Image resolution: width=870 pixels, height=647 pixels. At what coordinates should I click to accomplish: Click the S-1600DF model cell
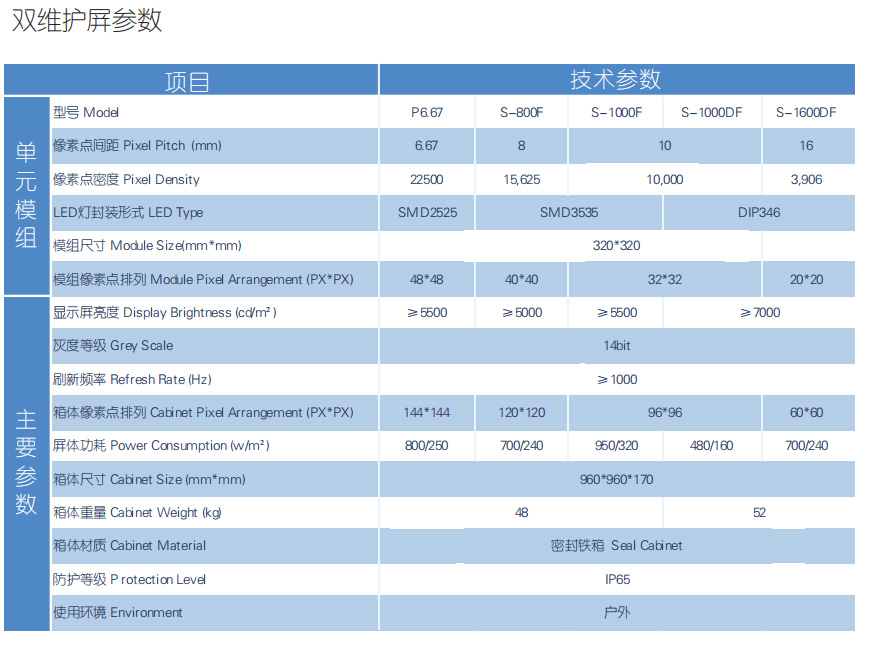pyautogui.click(x=806, y=113)
